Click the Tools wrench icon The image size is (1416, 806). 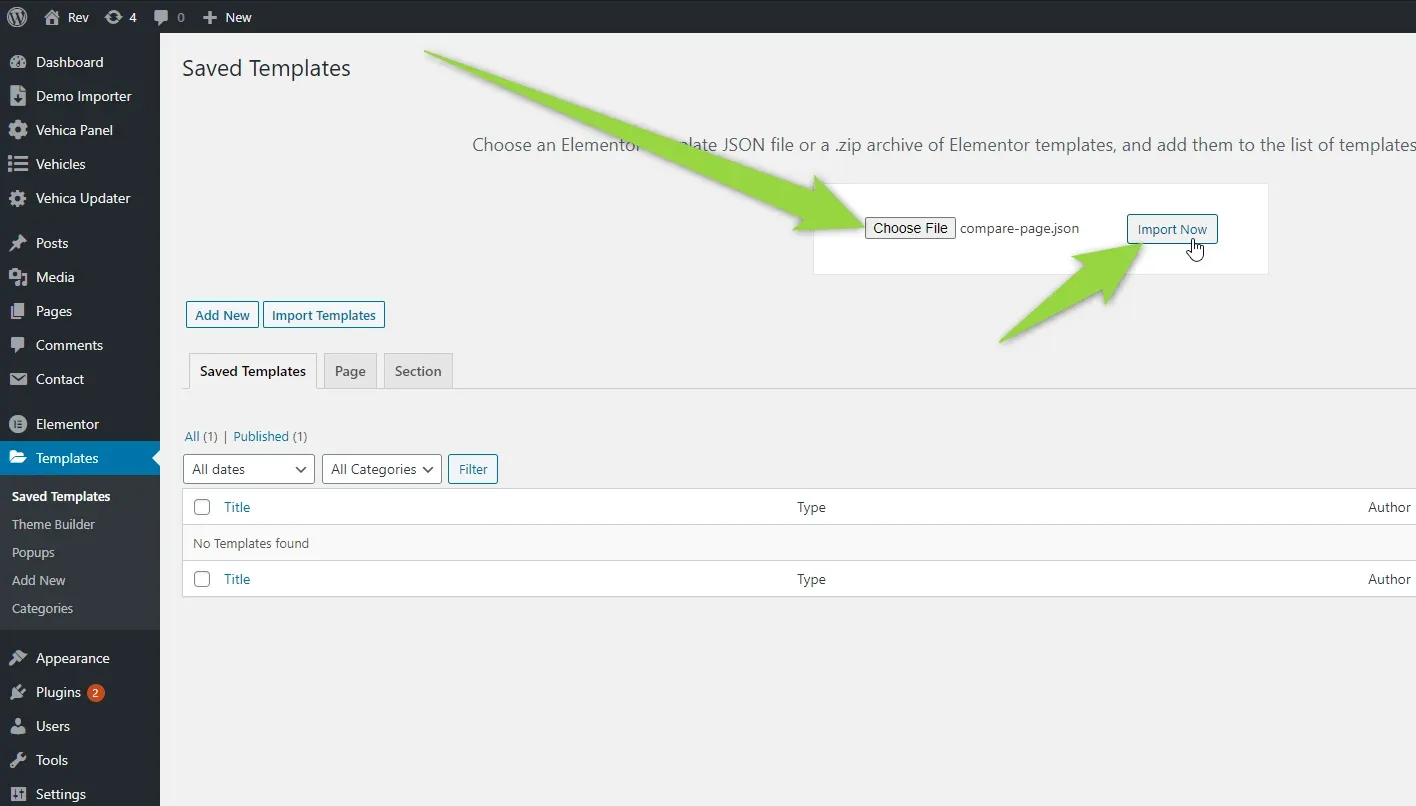click(18, 760)
